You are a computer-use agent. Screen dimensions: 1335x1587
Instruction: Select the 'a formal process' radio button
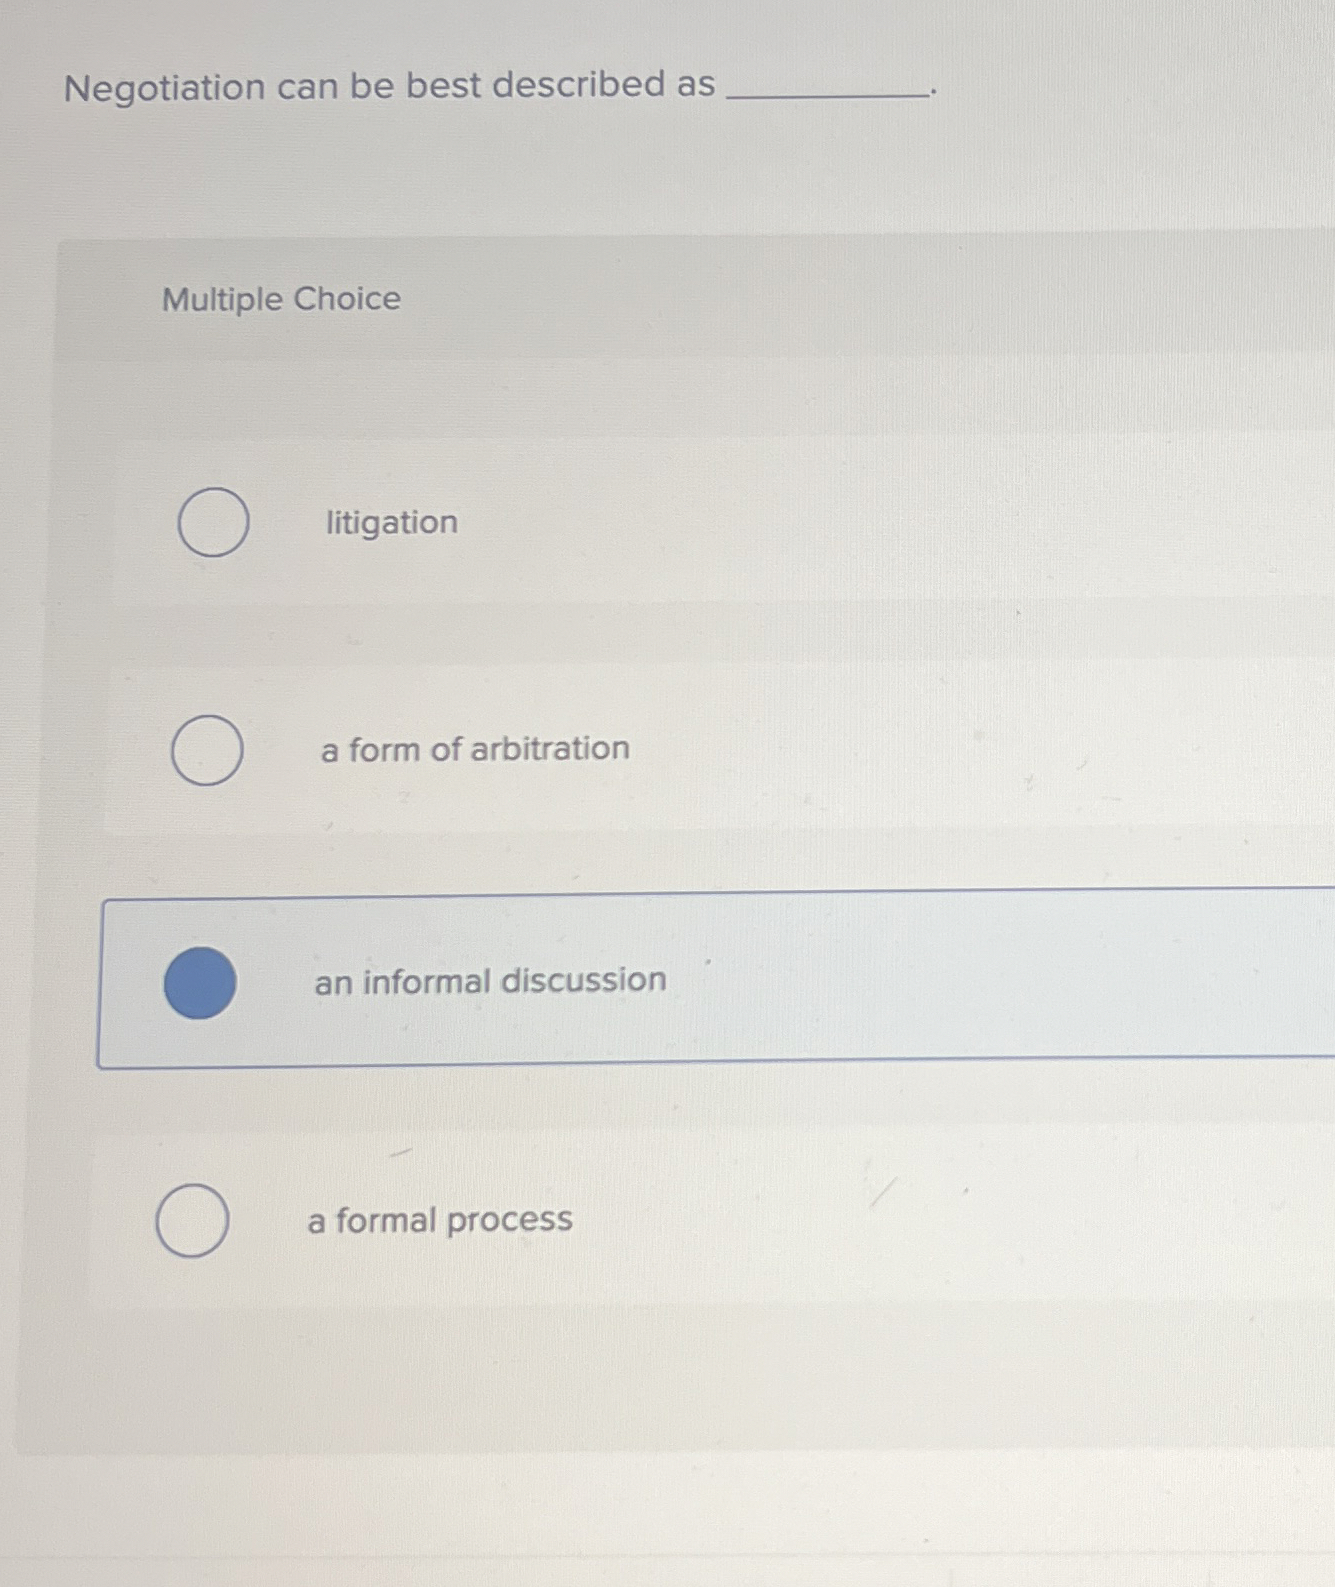tap(192, 1220)
